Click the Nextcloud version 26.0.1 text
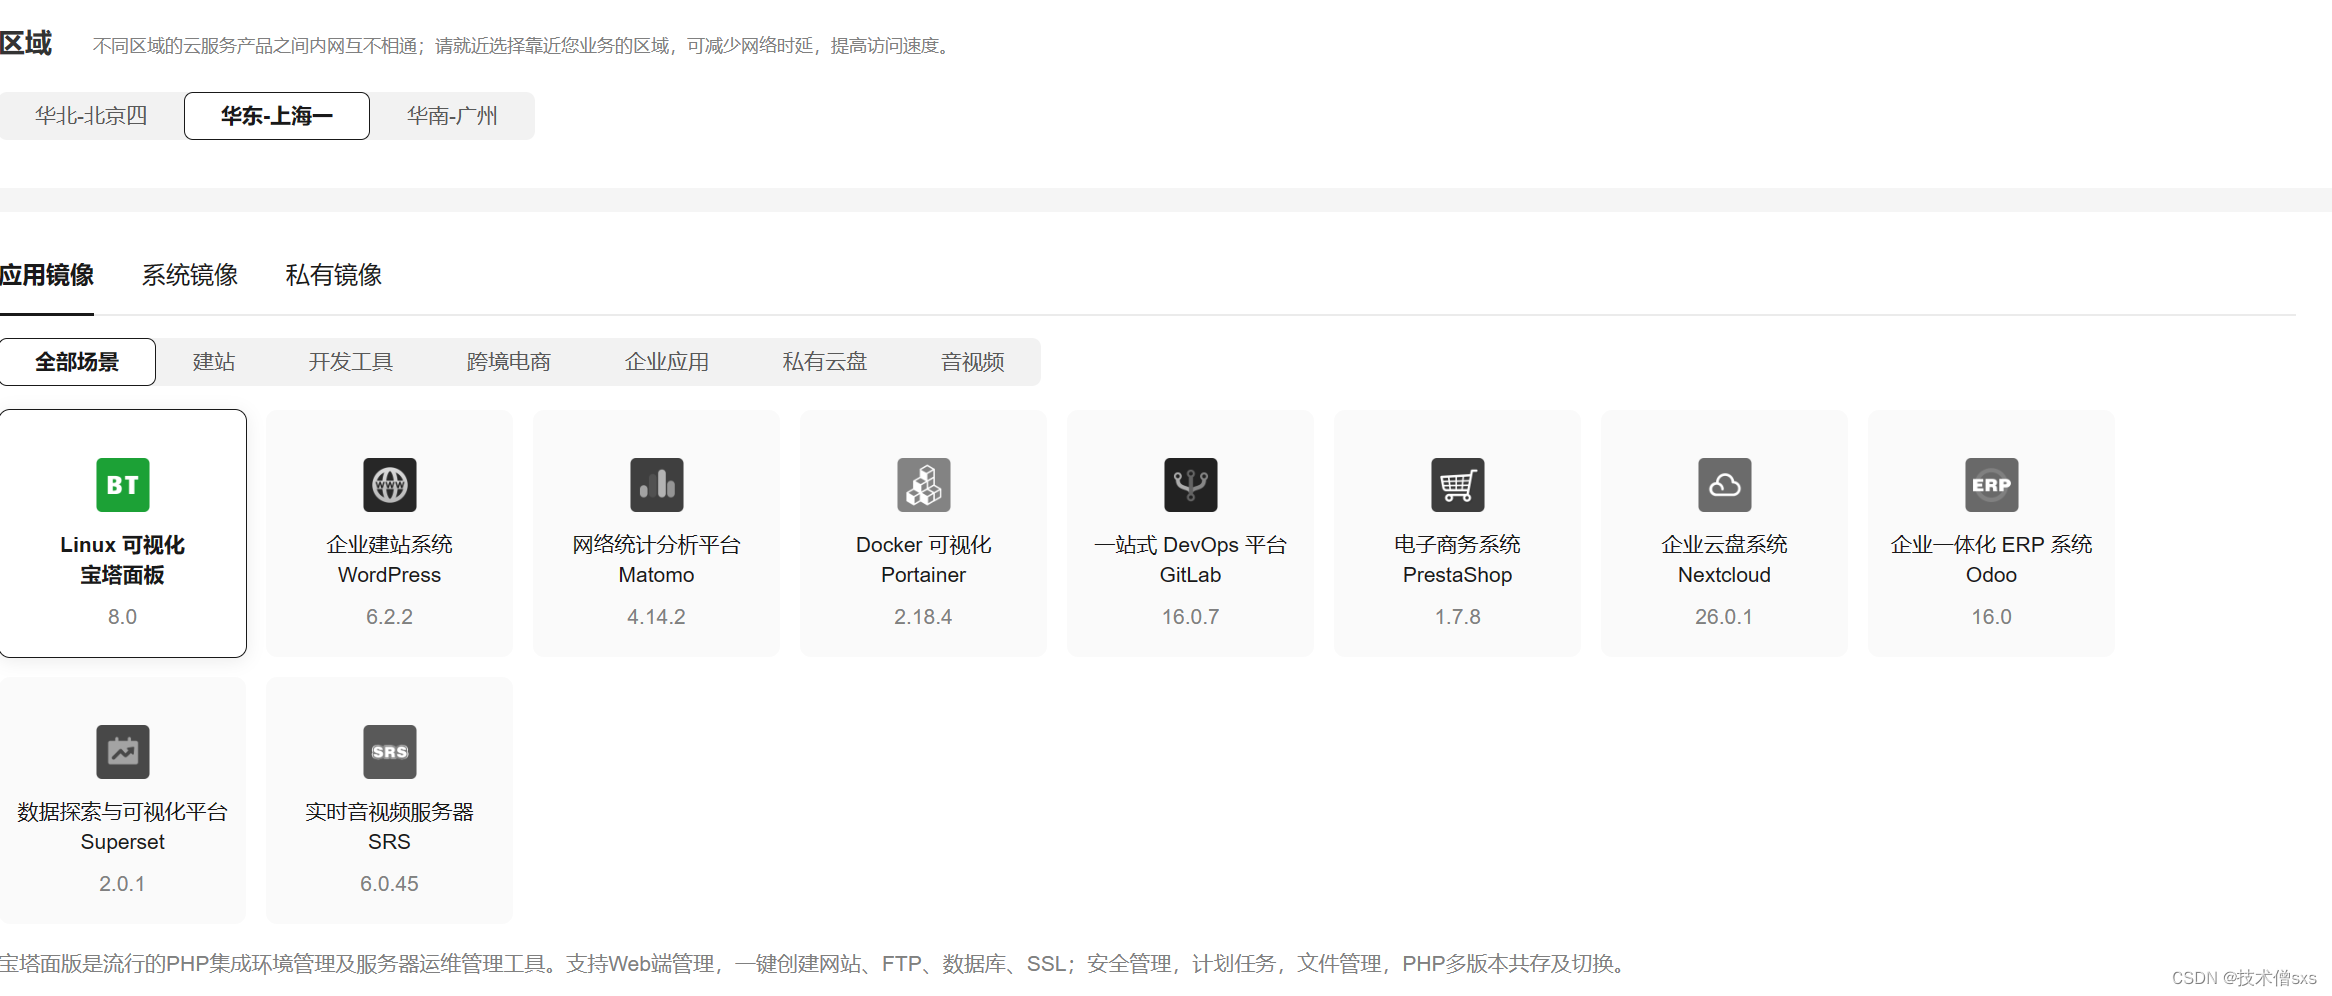2332x996 pixels. pyautogui.click(x=1725, y=617)
